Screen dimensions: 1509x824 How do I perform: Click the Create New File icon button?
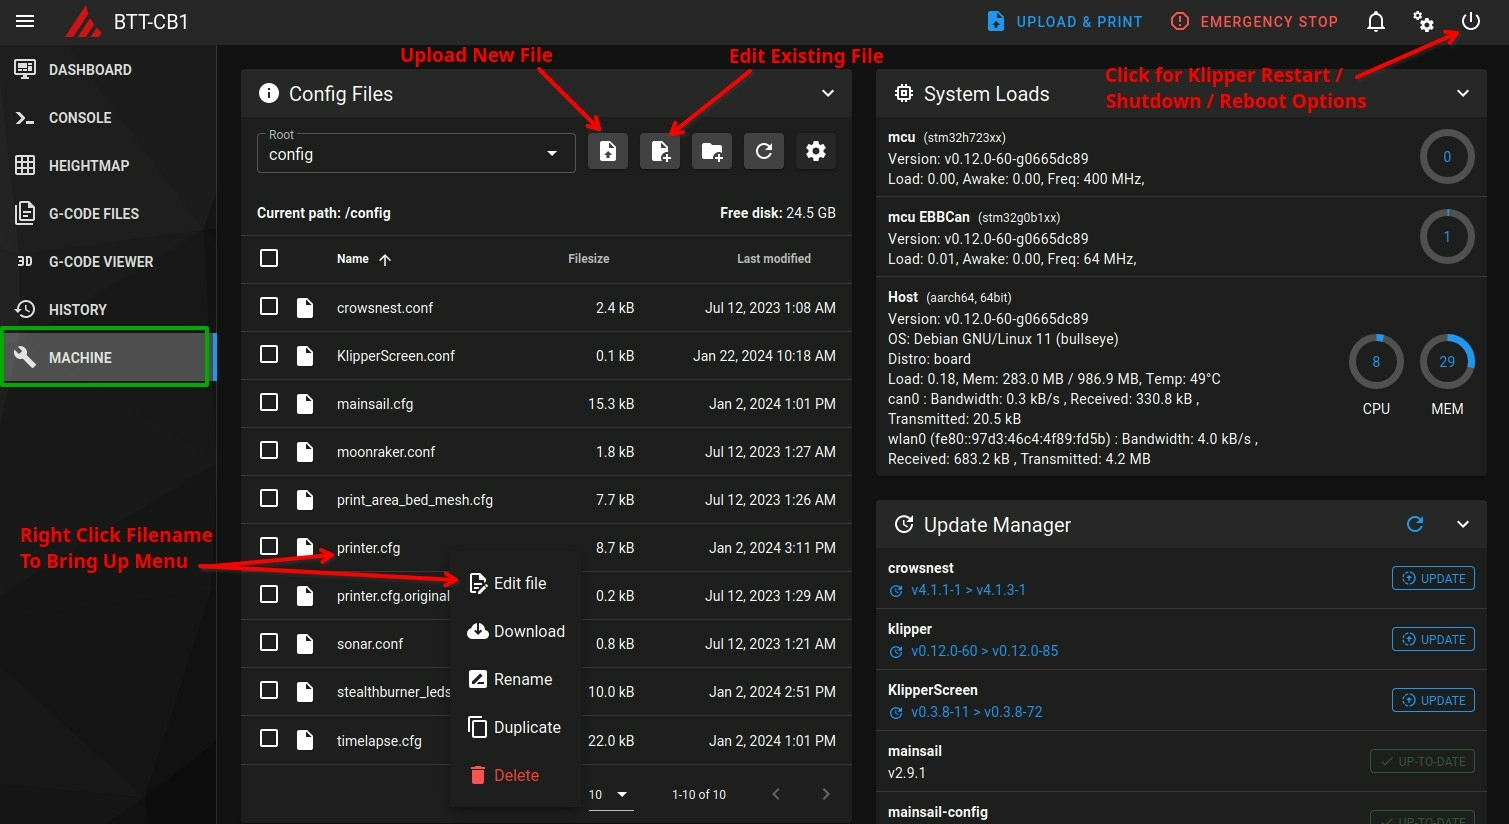click(x=660, y=151)
